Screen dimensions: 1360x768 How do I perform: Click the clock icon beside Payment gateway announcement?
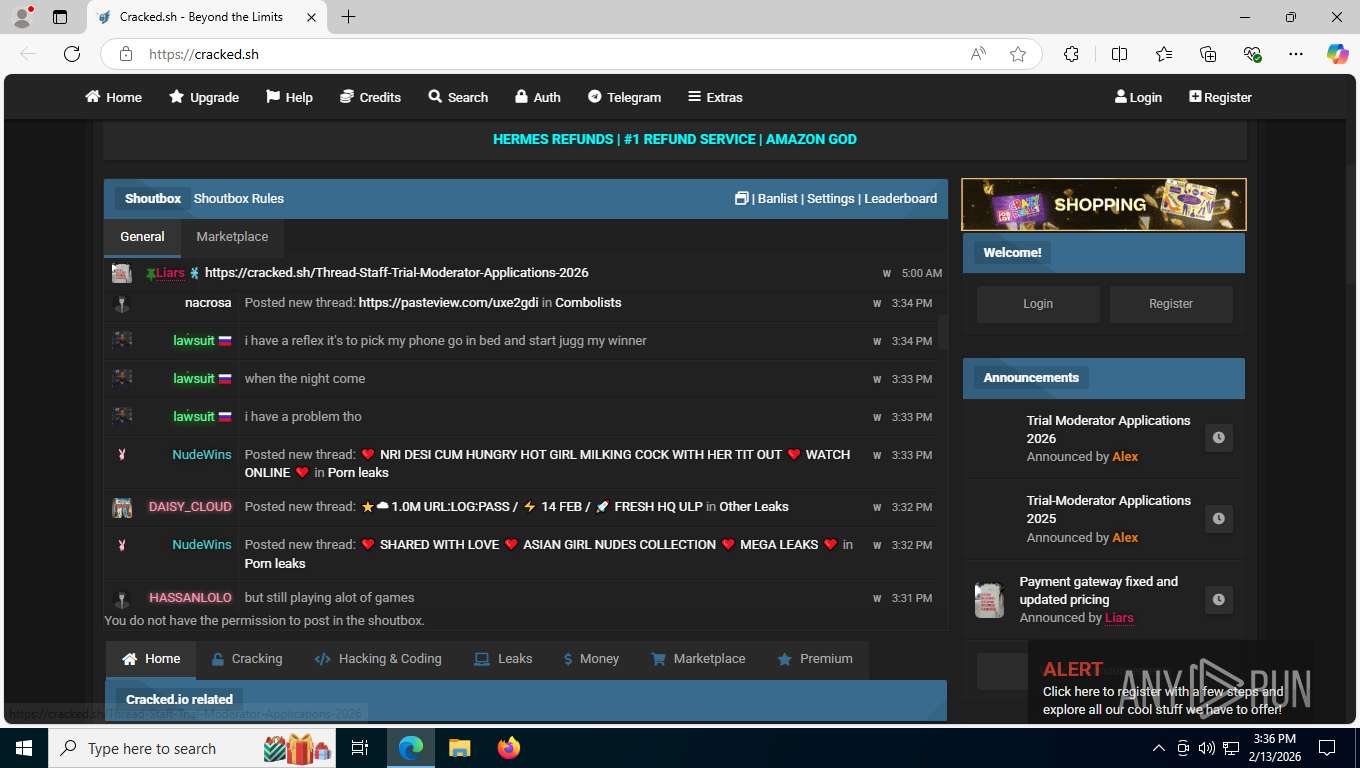coord(1218,600)
